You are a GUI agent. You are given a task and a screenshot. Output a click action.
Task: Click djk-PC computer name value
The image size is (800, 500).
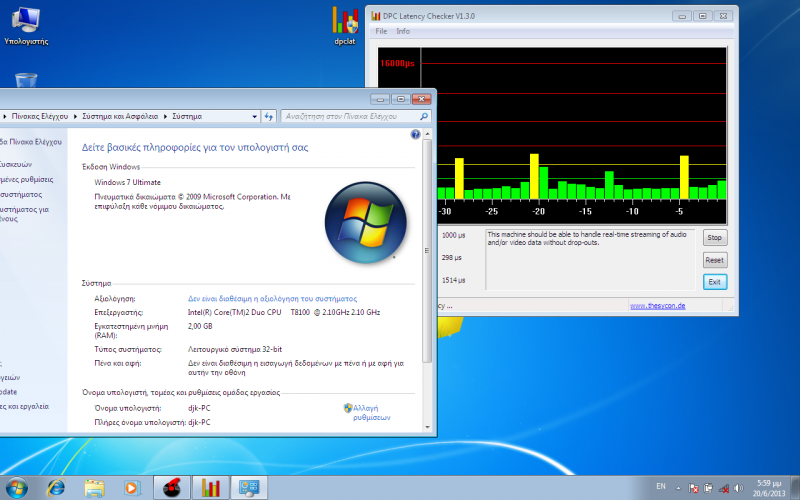pos(199,408)
